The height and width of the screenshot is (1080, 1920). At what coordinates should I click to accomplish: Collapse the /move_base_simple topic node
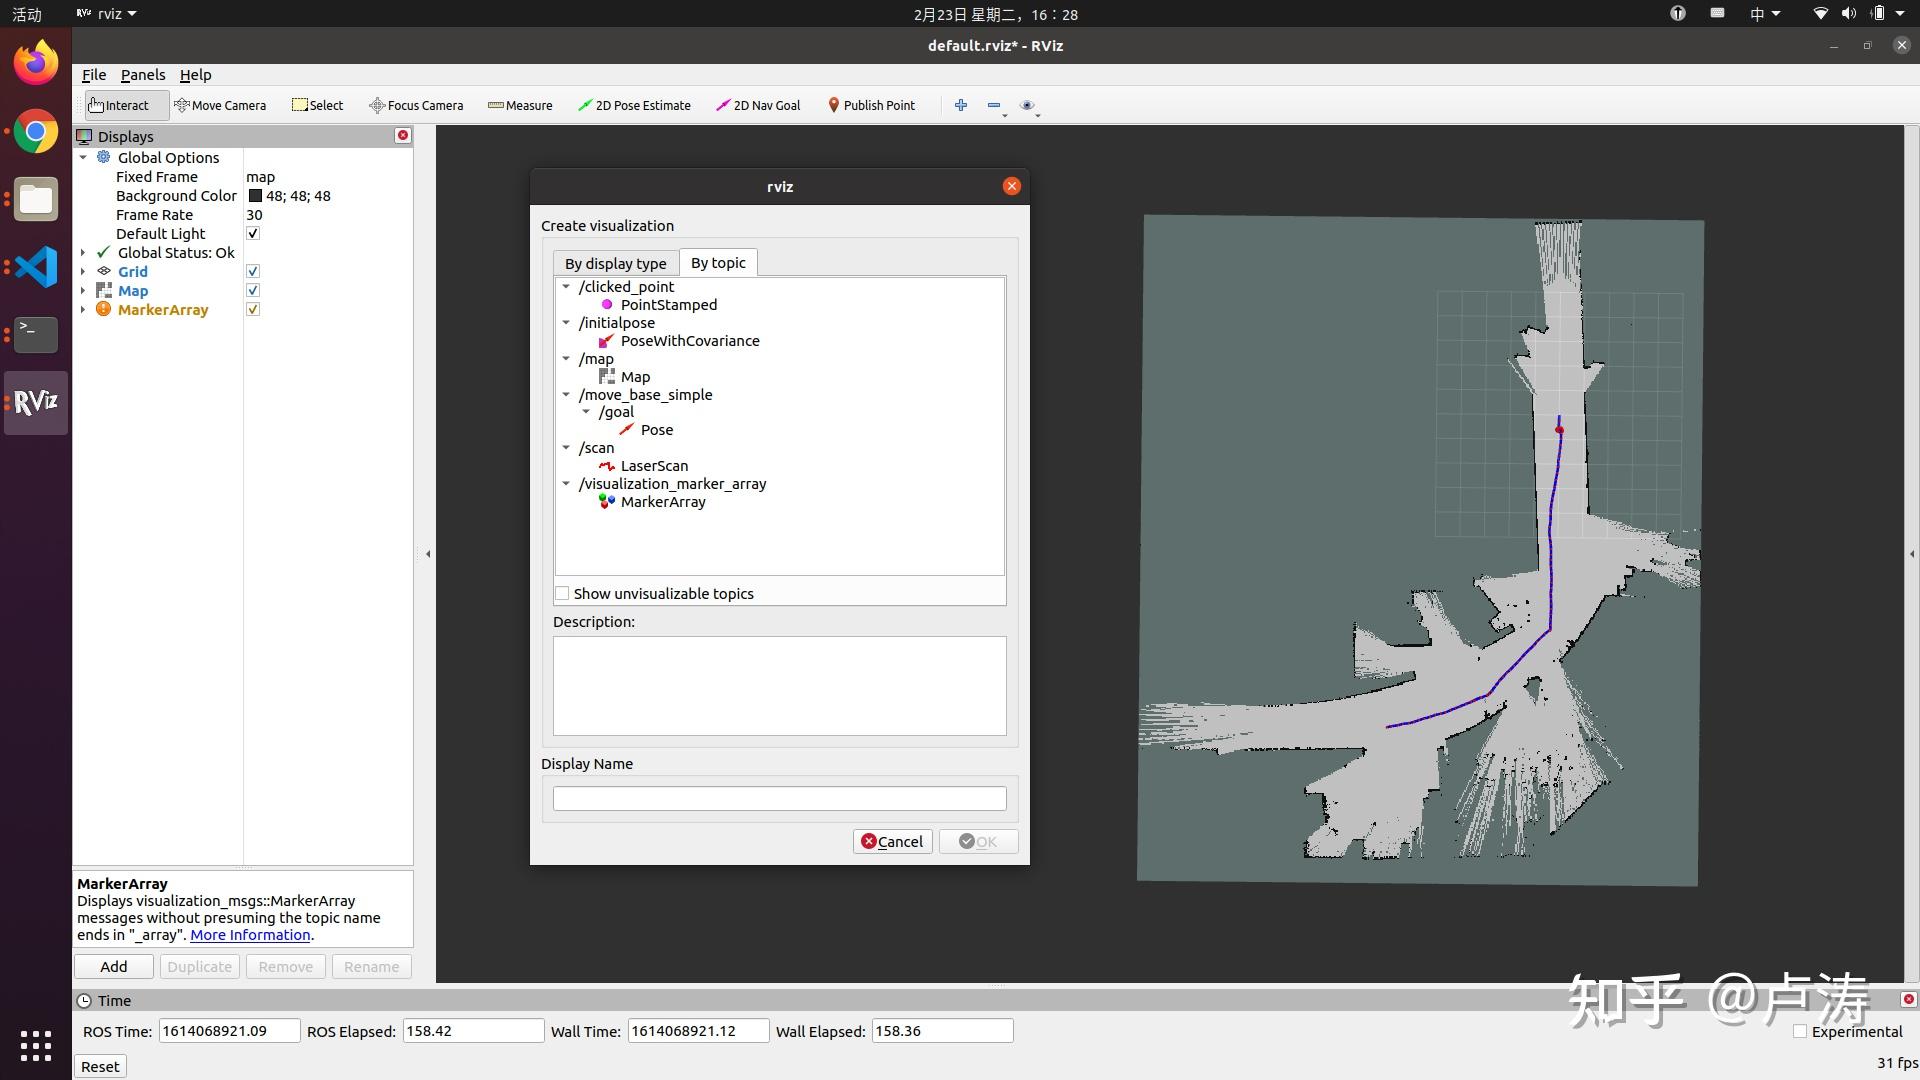567,395
